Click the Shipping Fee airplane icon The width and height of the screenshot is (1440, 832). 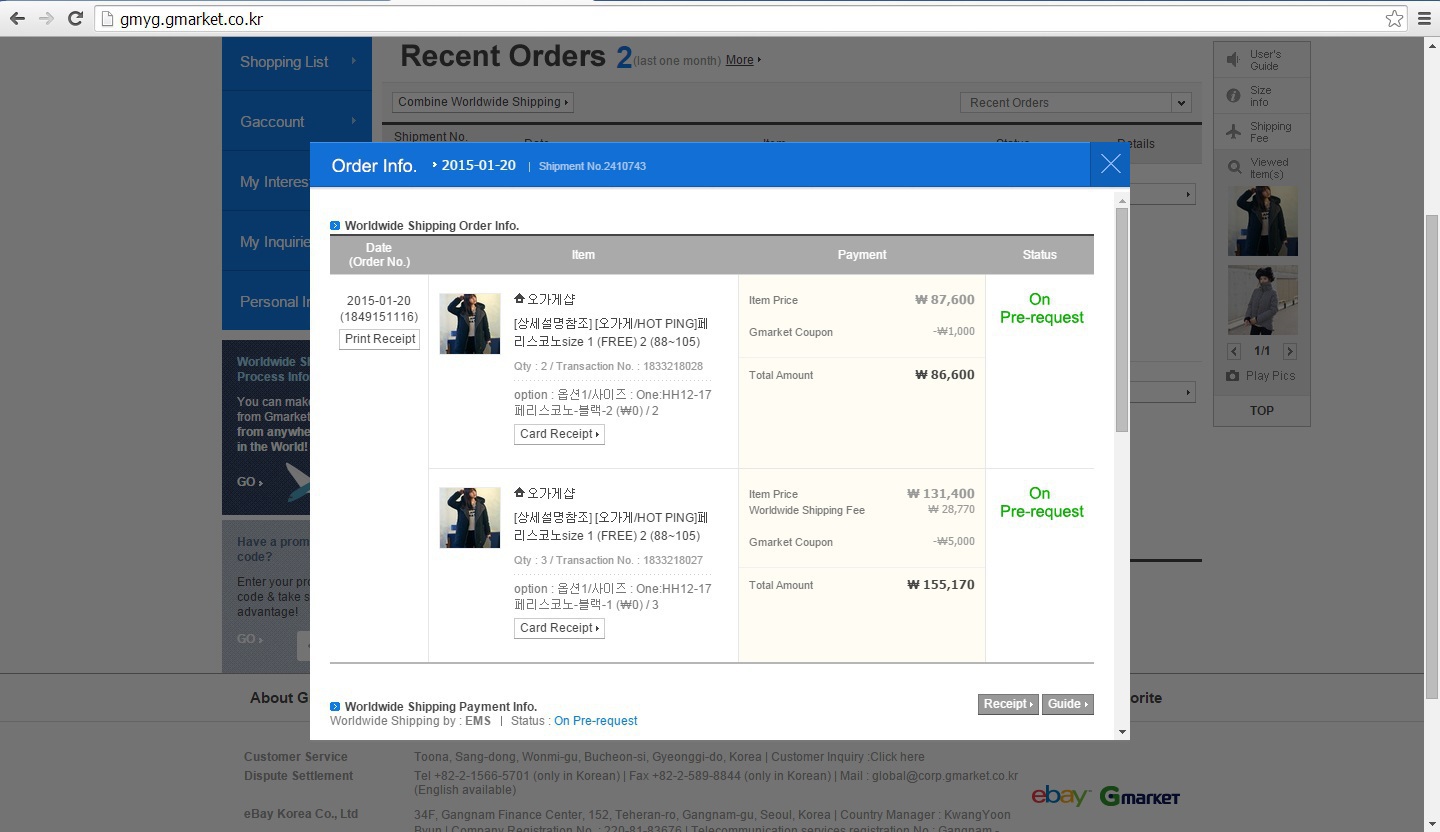(1233, 132)
